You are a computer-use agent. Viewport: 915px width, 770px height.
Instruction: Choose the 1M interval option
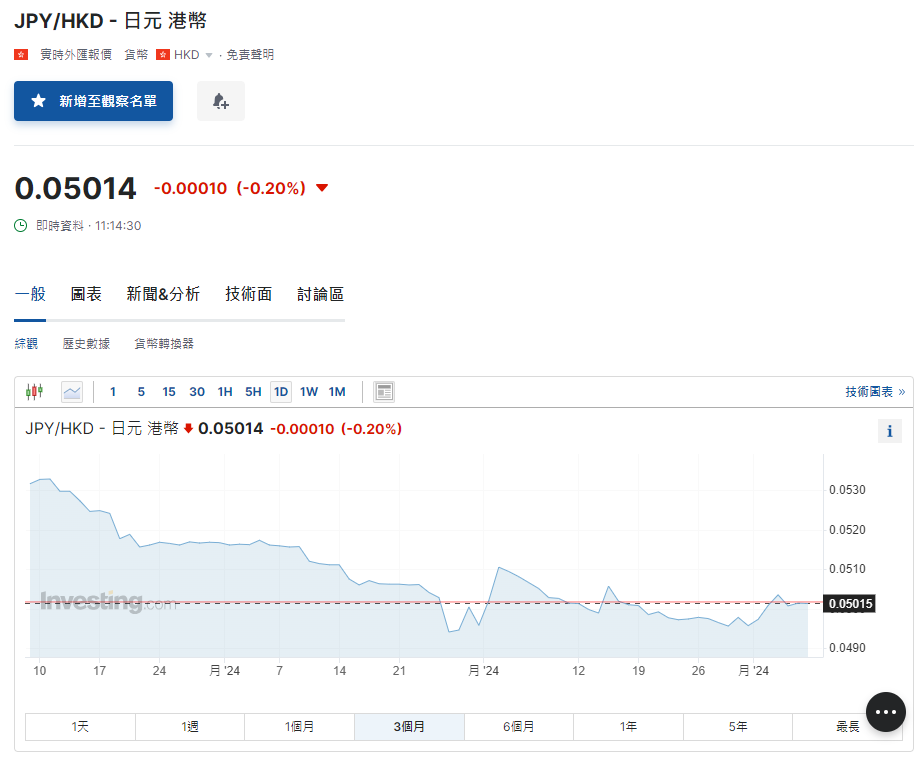[x=337, y=392]
